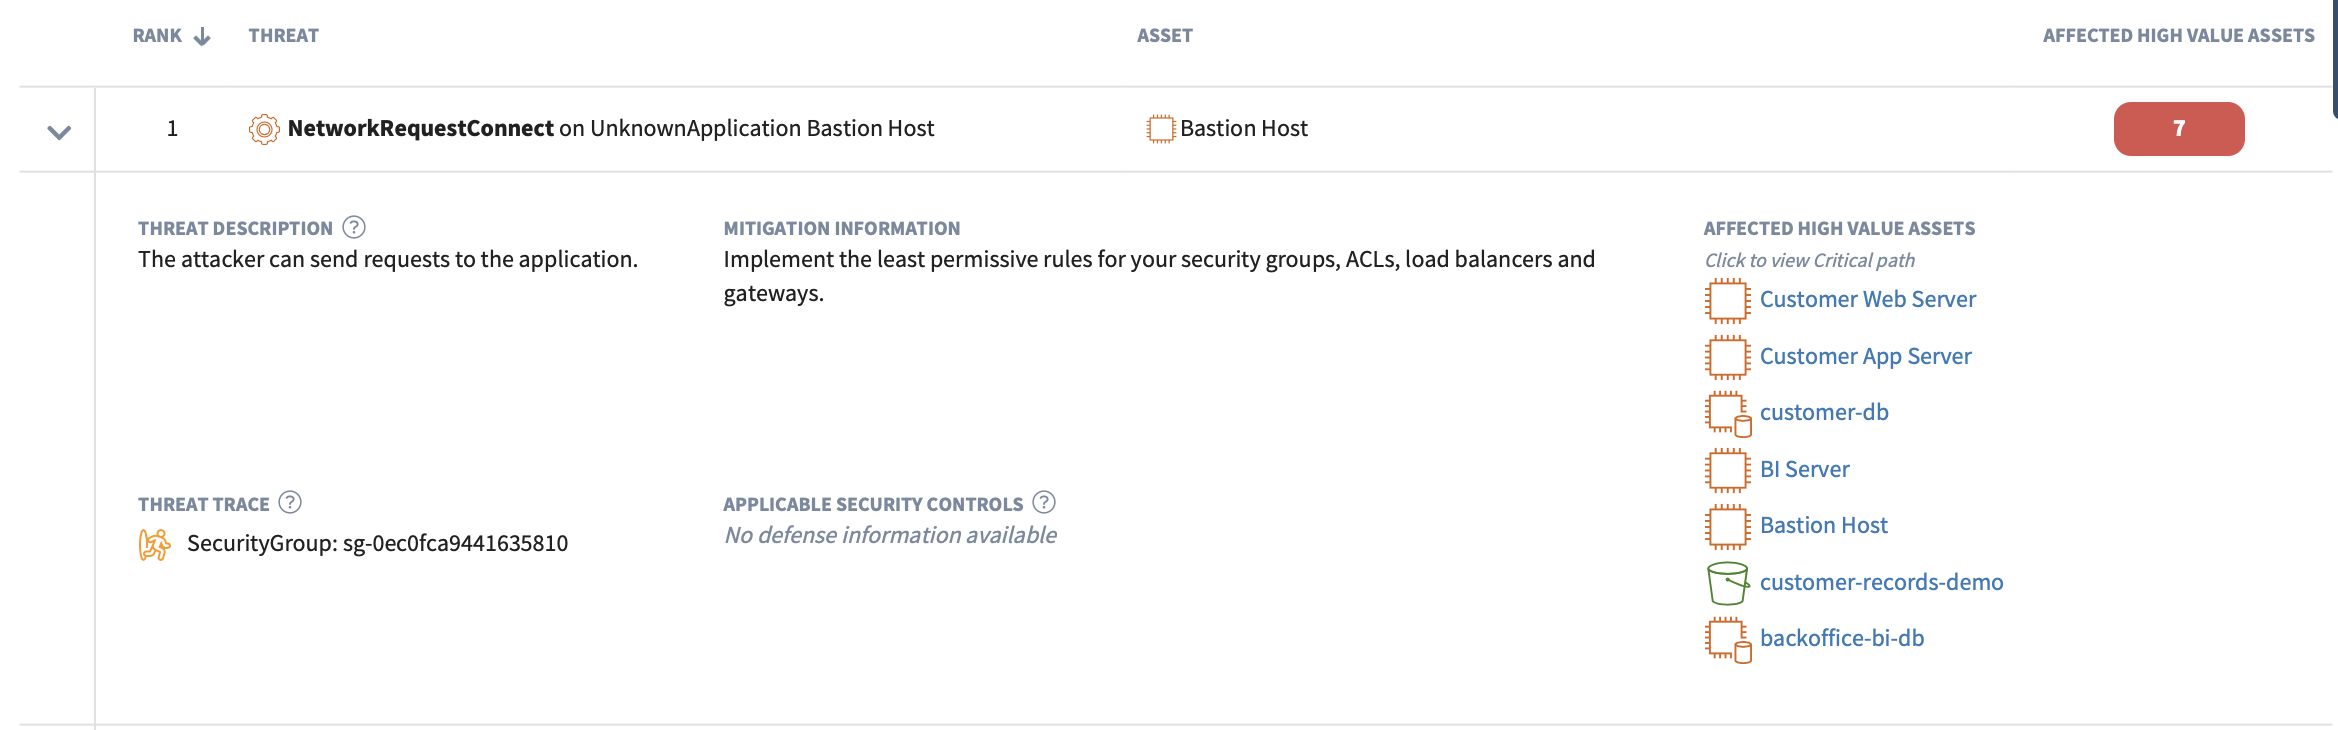Click the Asset column header
This screenshot has width=2338, height=730.
[1164, 36]
